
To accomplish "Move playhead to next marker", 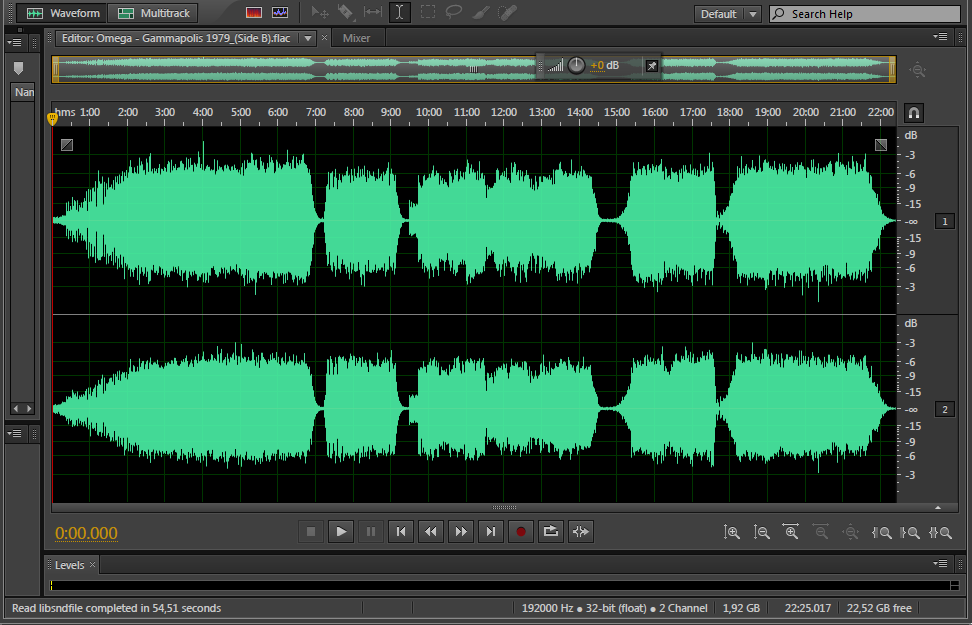I will 490,531.
